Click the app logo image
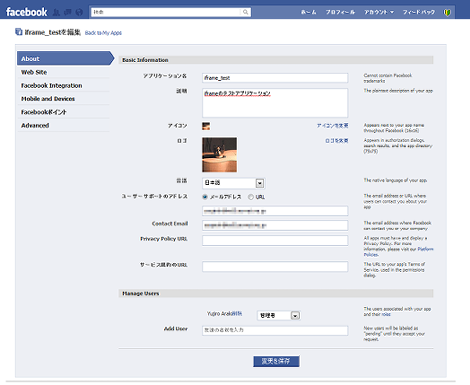This screenshot has width=470, height=385. 219,155
